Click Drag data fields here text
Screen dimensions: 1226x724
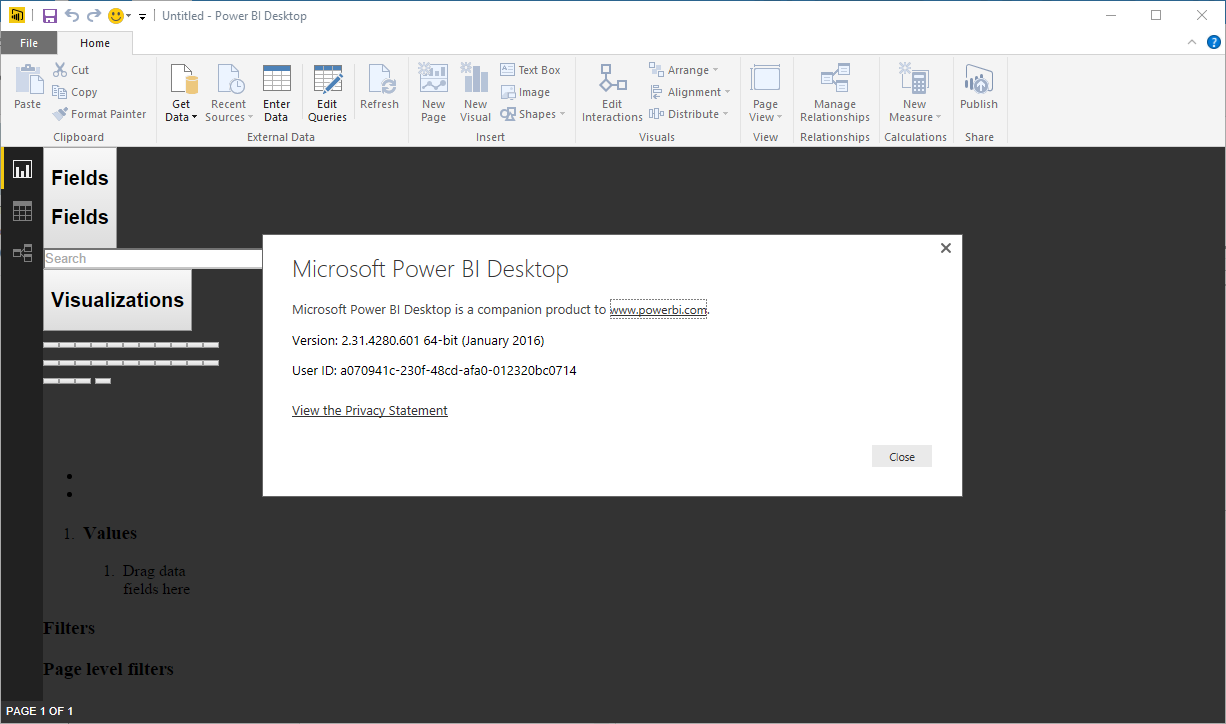156,580
